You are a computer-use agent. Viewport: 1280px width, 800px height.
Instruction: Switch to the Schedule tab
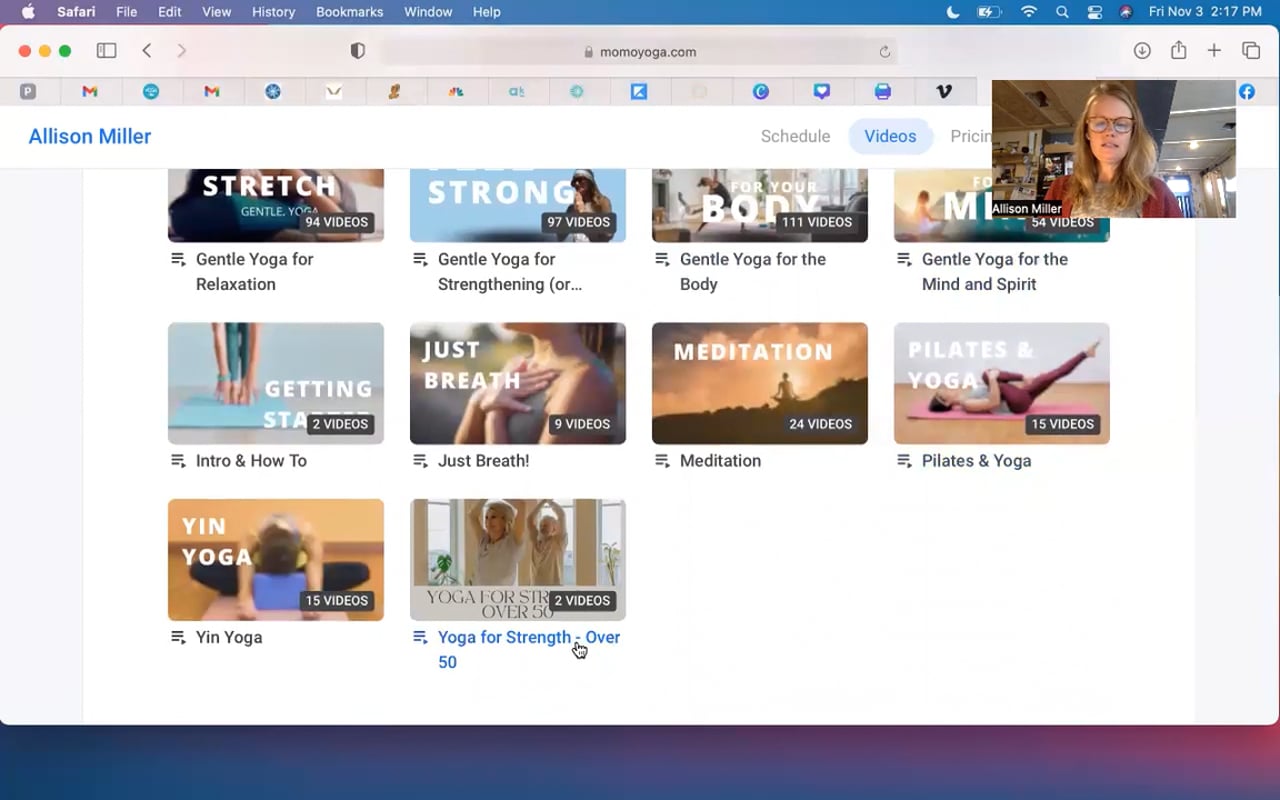[795, 136]
